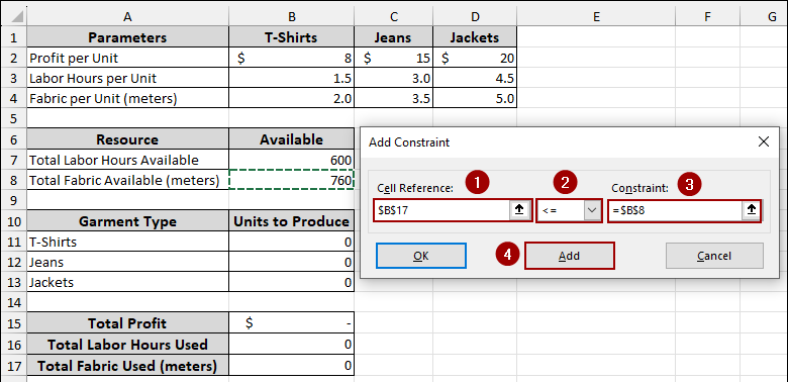Click the cell with value 760
The height and width of the screenshot is (382, 788).
(x=291, y=180)
